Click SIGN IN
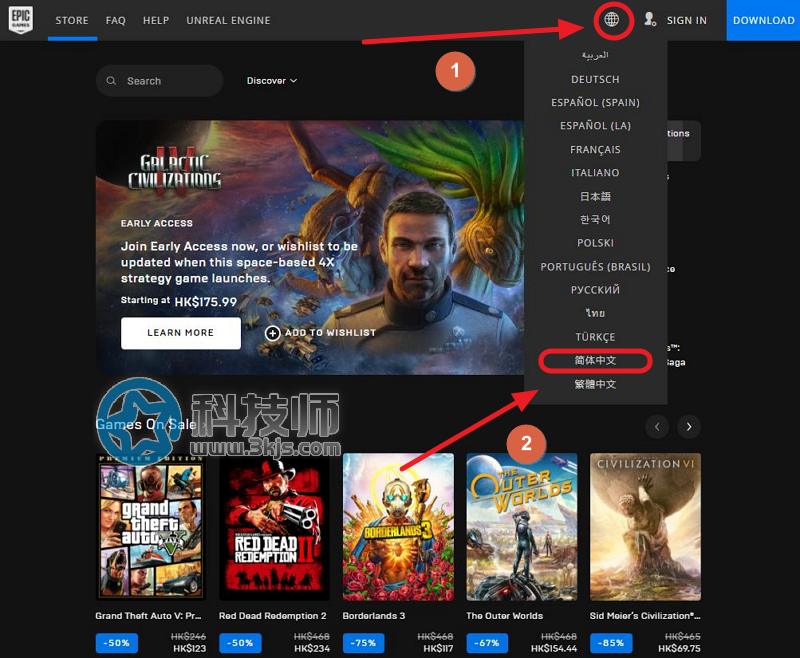 click(687, 20)
